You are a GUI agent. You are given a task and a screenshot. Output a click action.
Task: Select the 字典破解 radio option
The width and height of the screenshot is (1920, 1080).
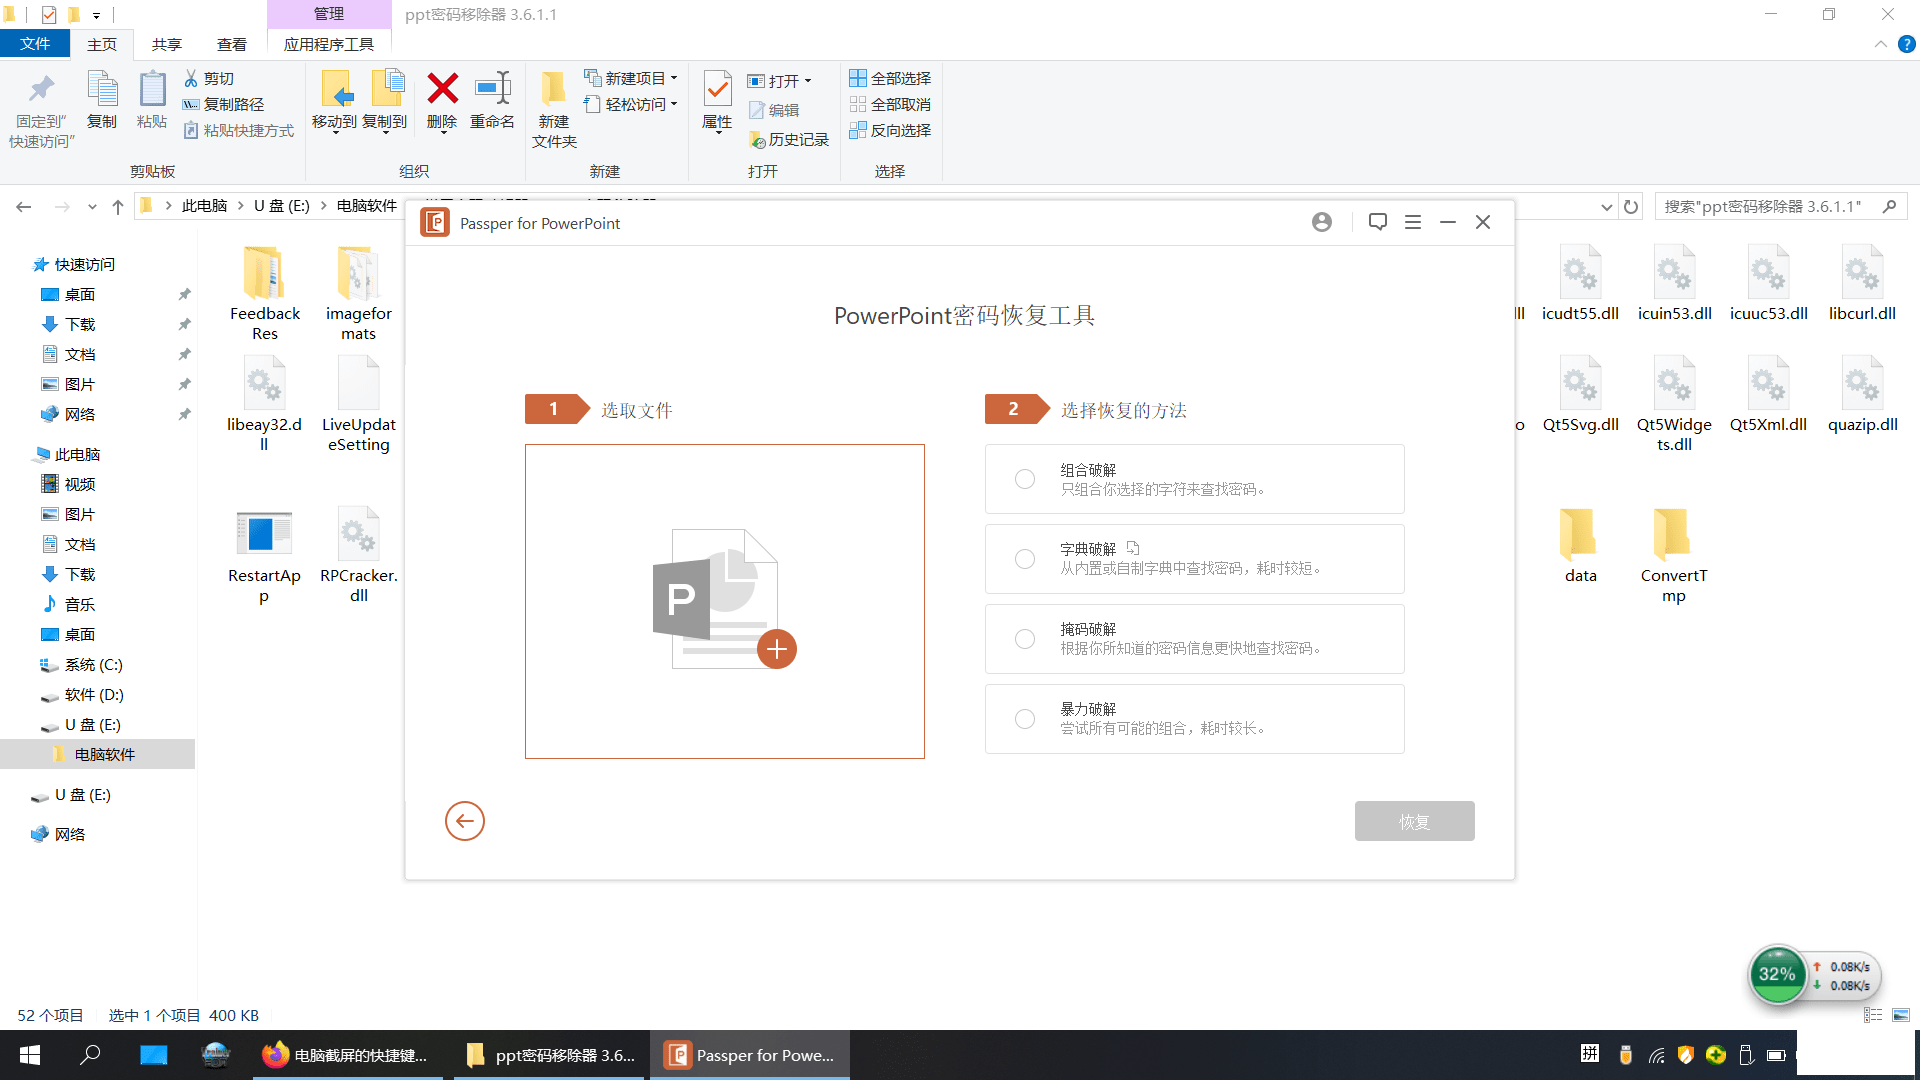pyautogui.click(x=1025, y=559)
